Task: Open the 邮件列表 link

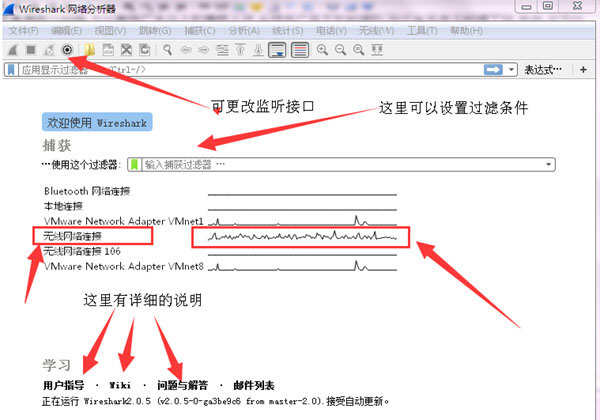Action: (x=254, y=385)
